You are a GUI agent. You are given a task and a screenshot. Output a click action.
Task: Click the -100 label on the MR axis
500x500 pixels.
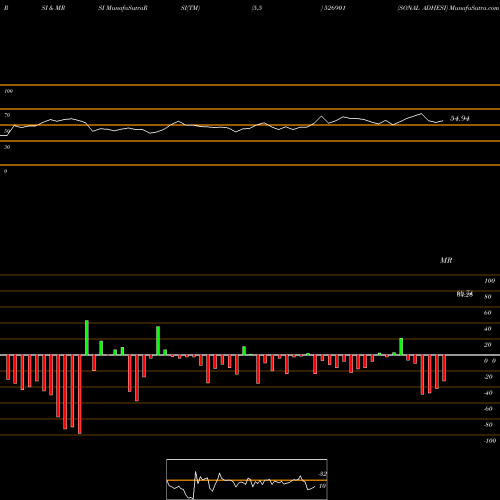[x=490, y=441]
